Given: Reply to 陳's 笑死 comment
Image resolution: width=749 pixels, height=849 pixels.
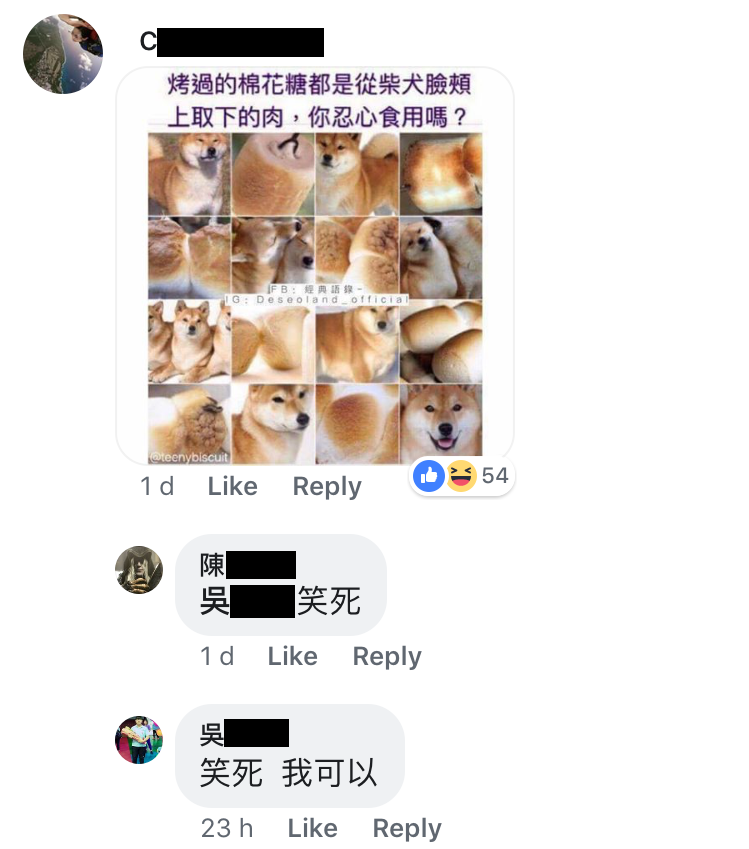Looking at the screenshot, I should click(x=387, y=656).
